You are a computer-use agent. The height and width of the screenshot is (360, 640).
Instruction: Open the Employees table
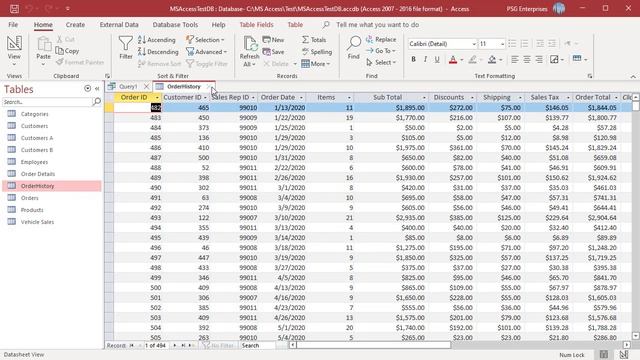click(34, 162)
